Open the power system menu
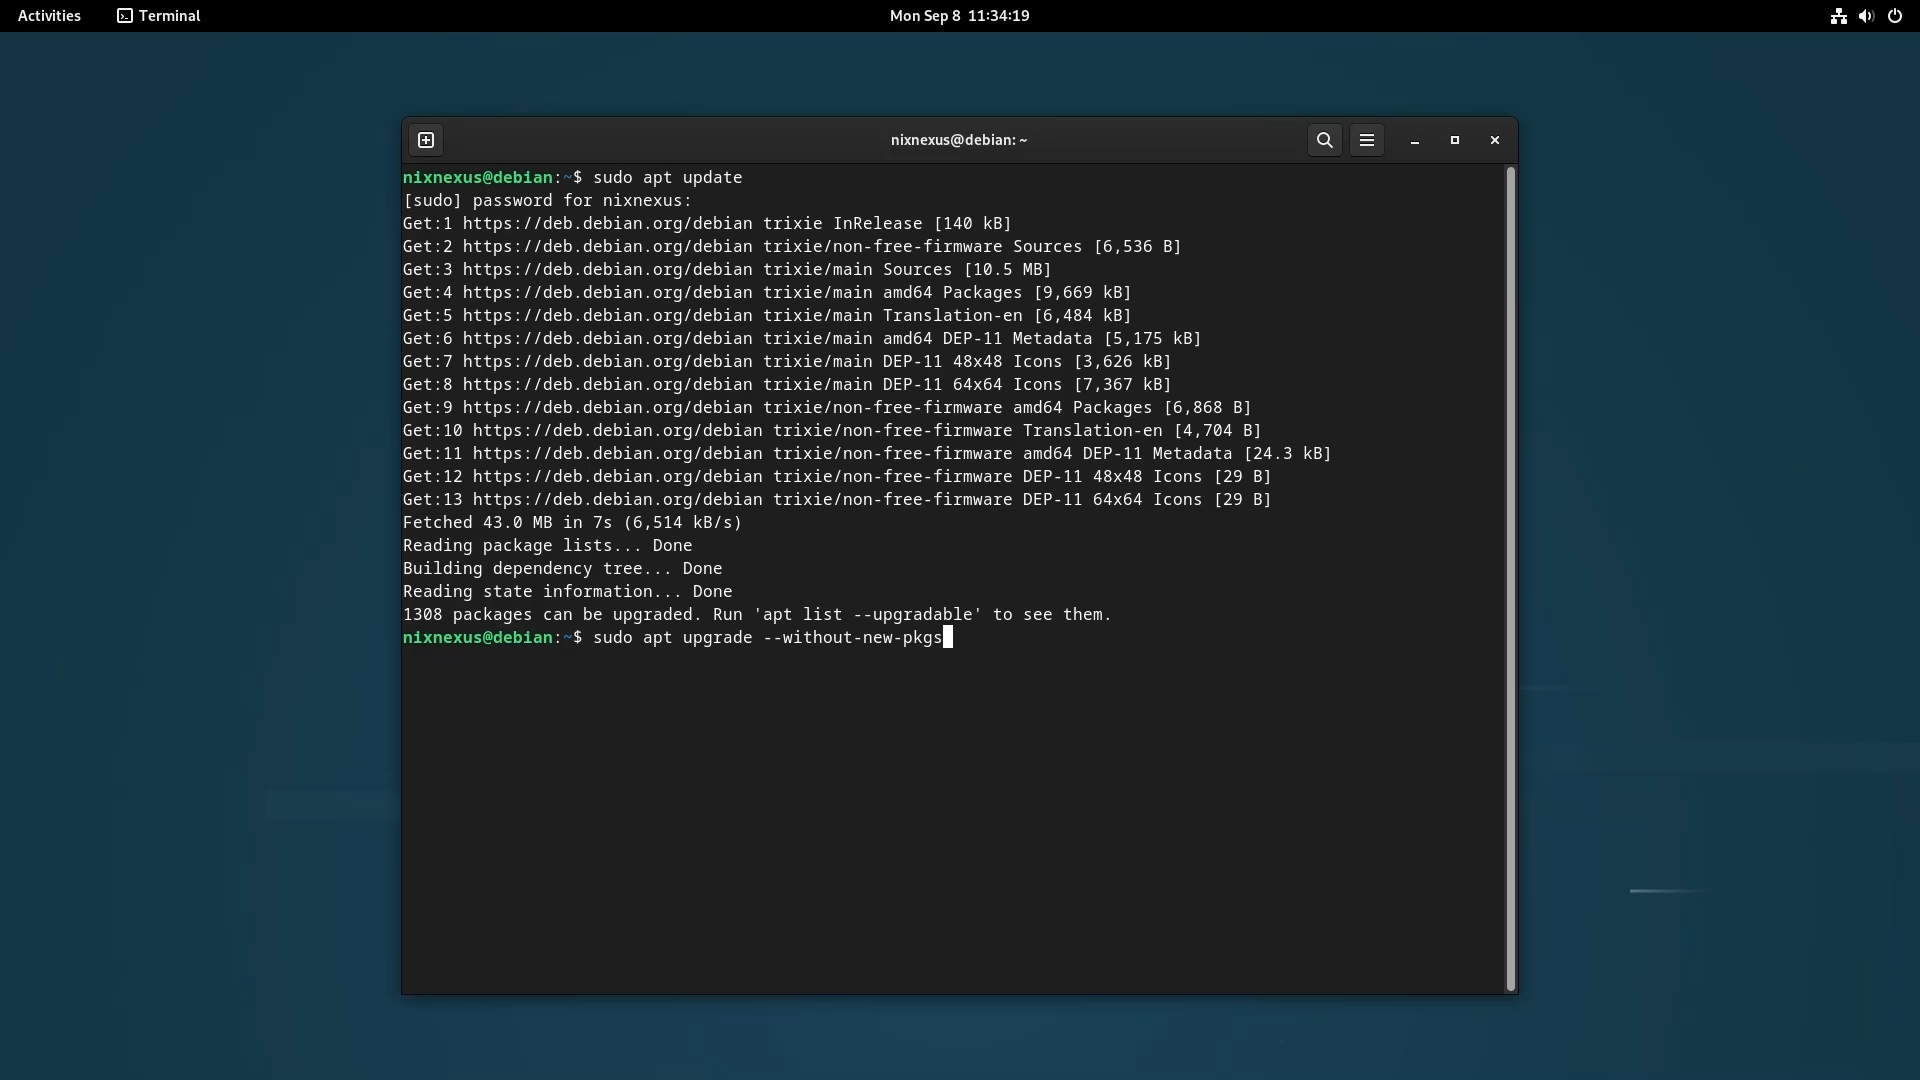 click(1895, 16)
